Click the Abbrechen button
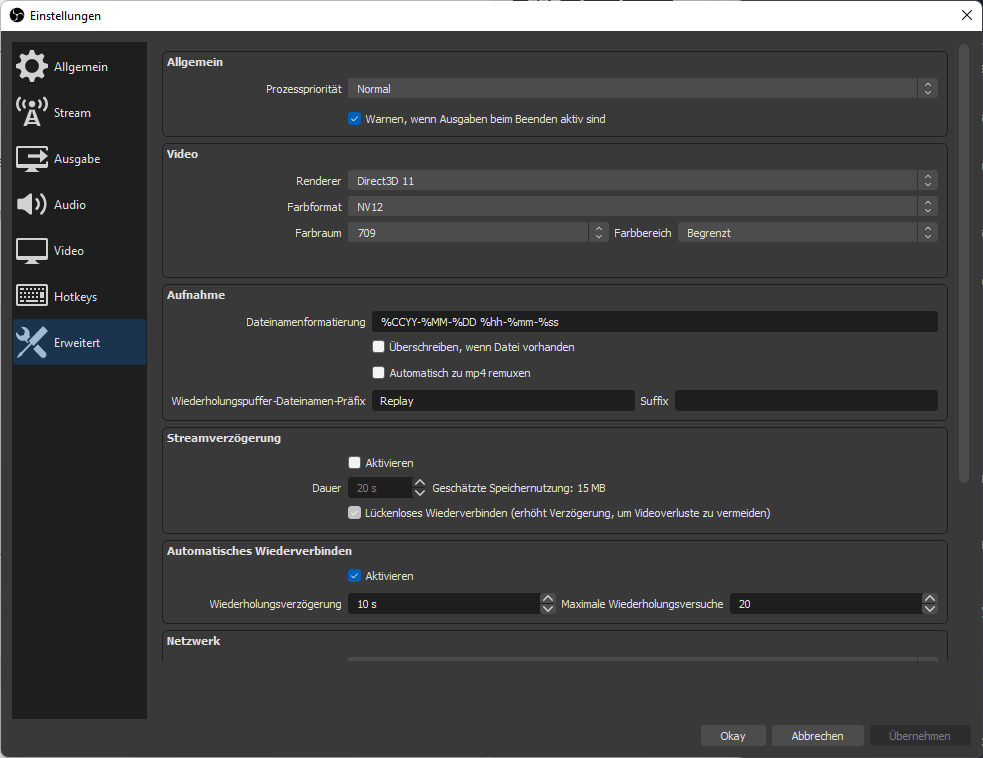This screenshot has height=758, width=983. (x=817, y=735)
